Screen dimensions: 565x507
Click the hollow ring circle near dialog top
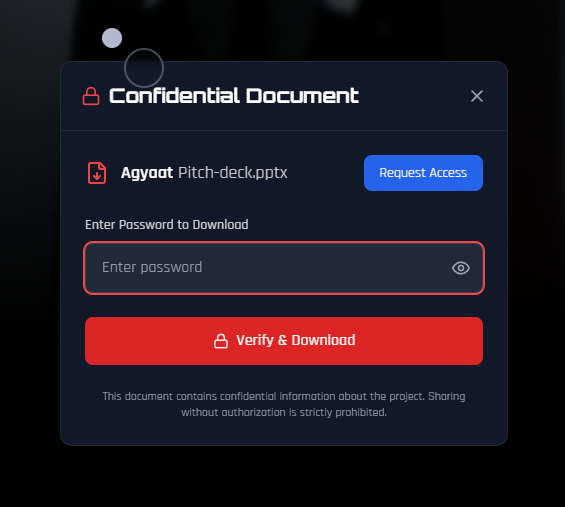point(144,68)
